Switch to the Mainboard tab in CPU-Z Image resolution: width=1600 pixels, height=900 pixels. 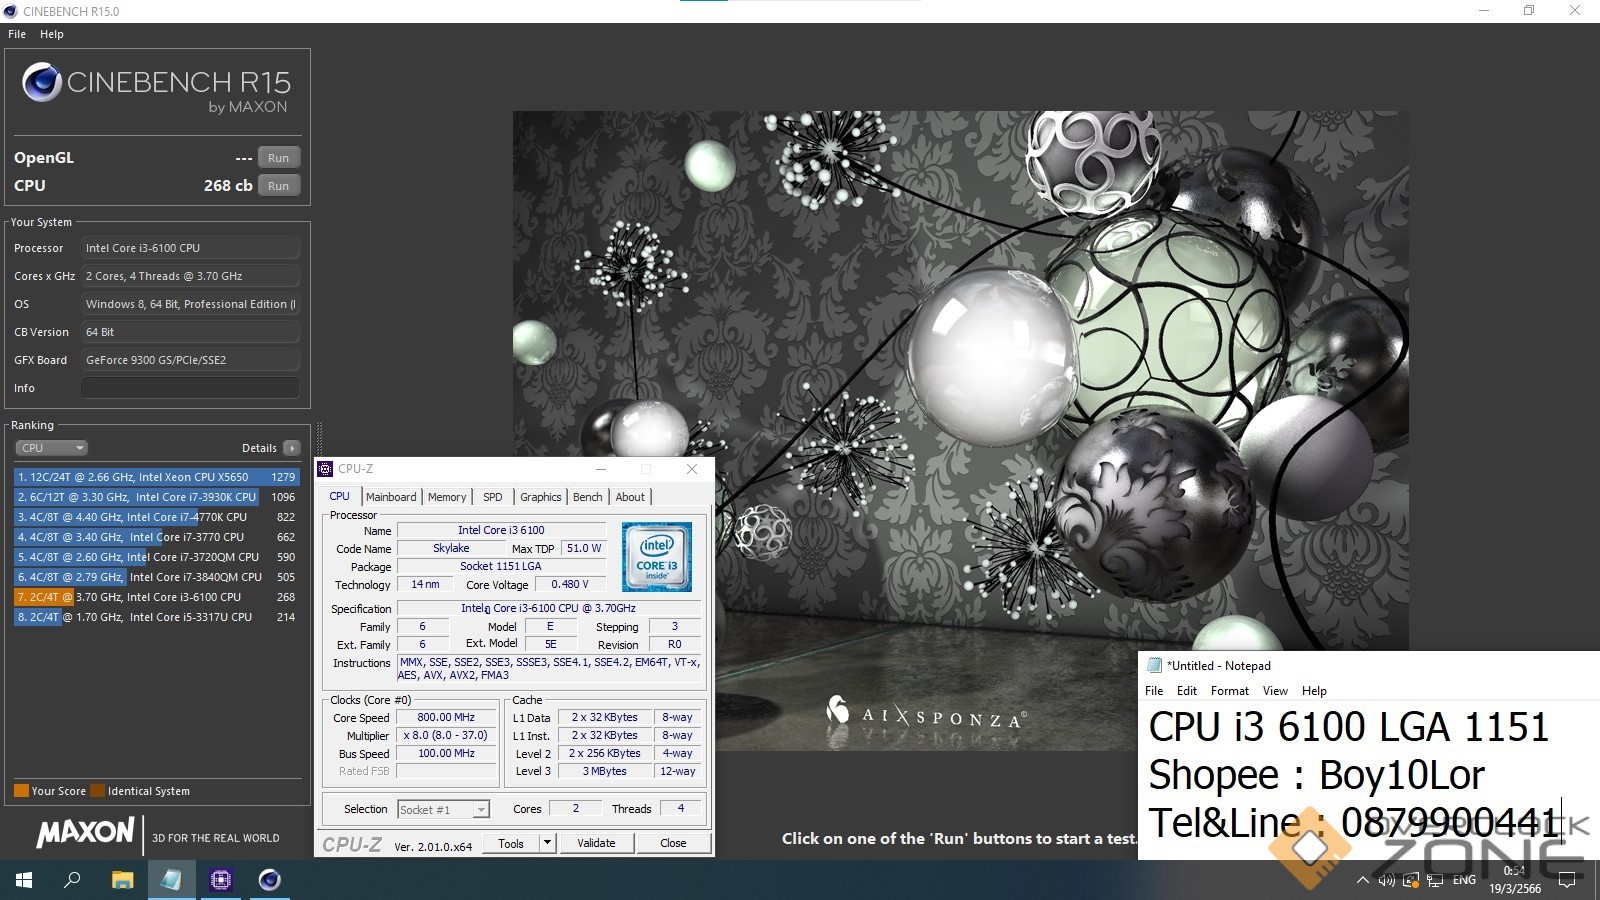[x=391, y=497]
